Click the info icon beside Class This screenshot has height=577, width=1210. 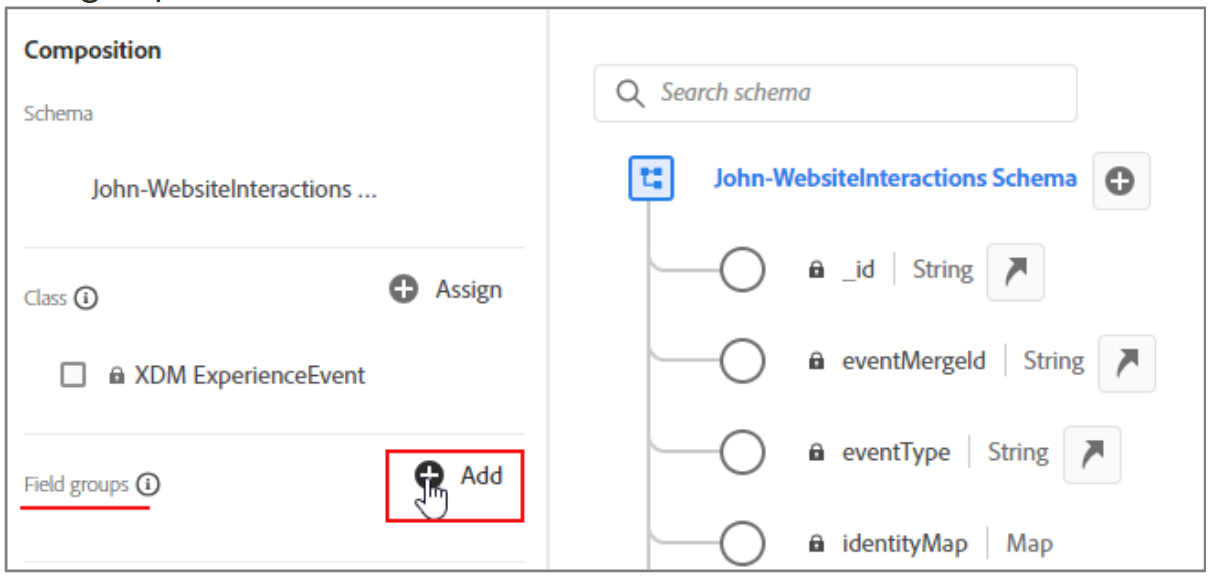[x=86, y=298]
